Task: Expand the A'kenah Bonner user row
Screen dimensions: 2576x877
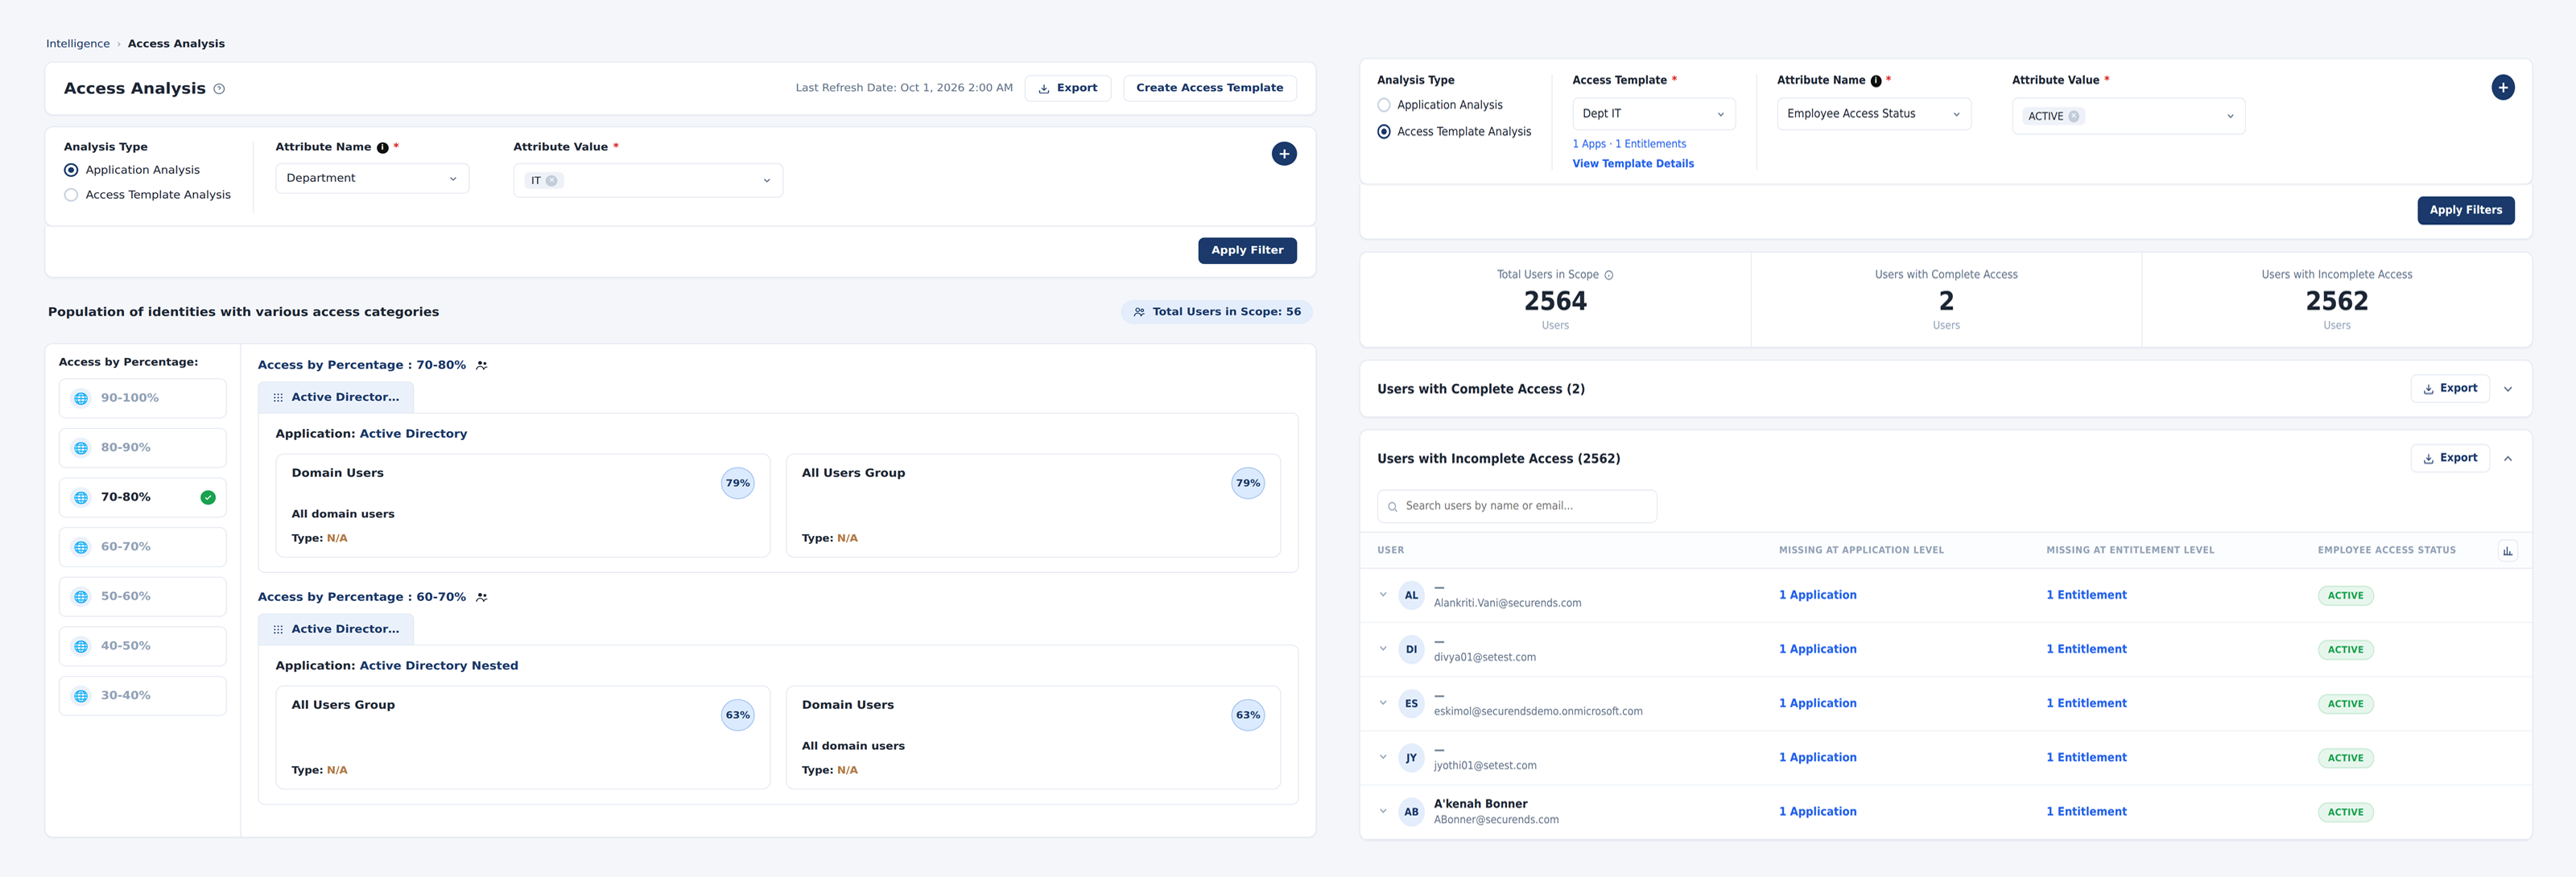Action: (1383, 811)
